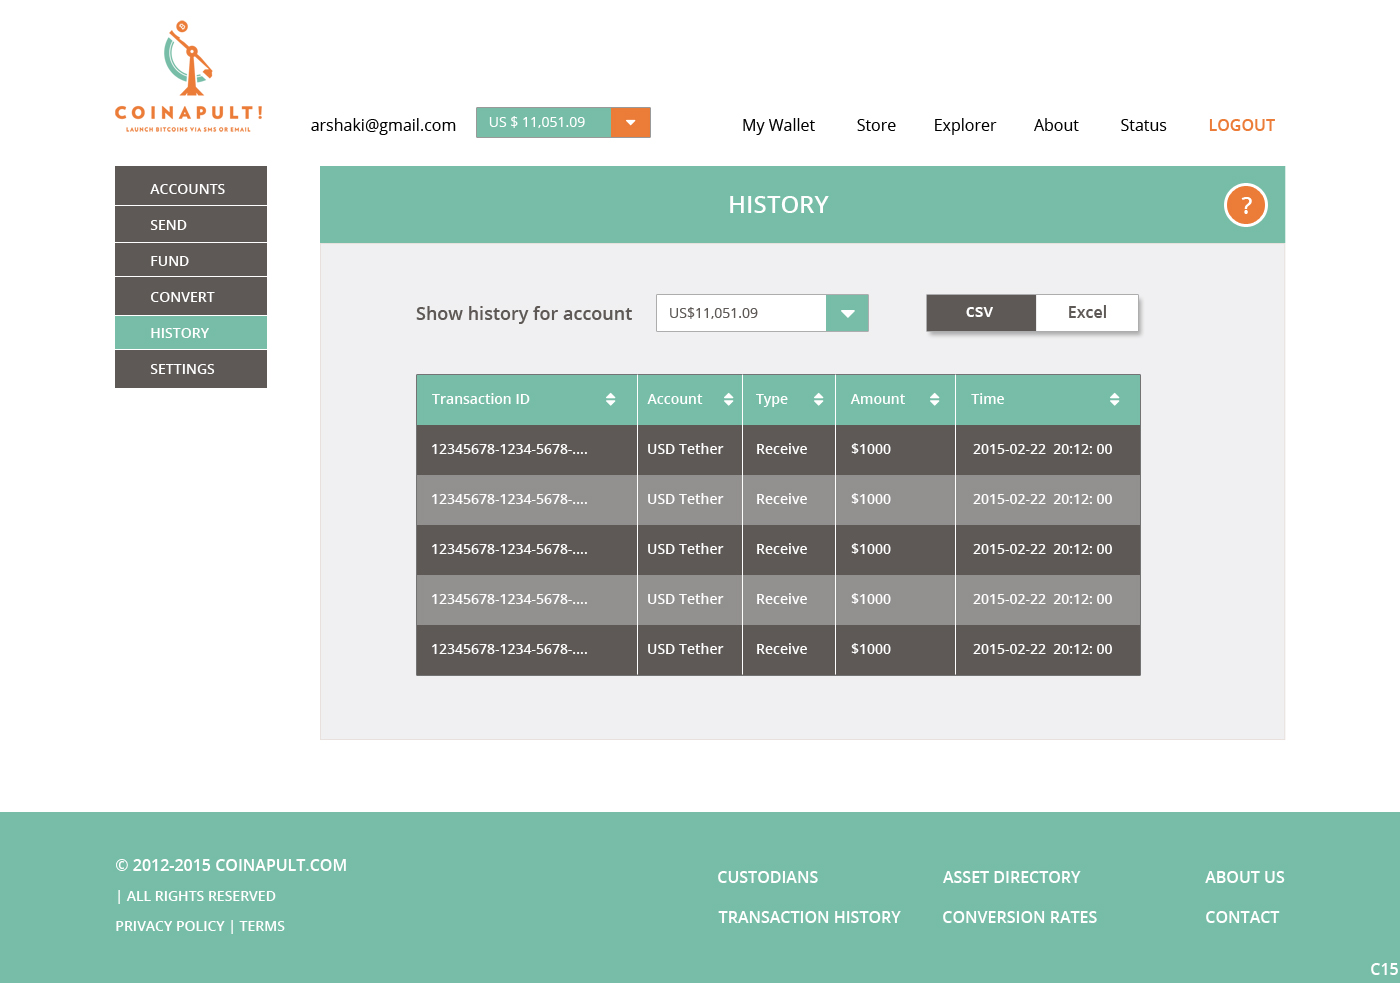
Task: Click the arshaki@gmail.com account email
Action: click(383, 125)
